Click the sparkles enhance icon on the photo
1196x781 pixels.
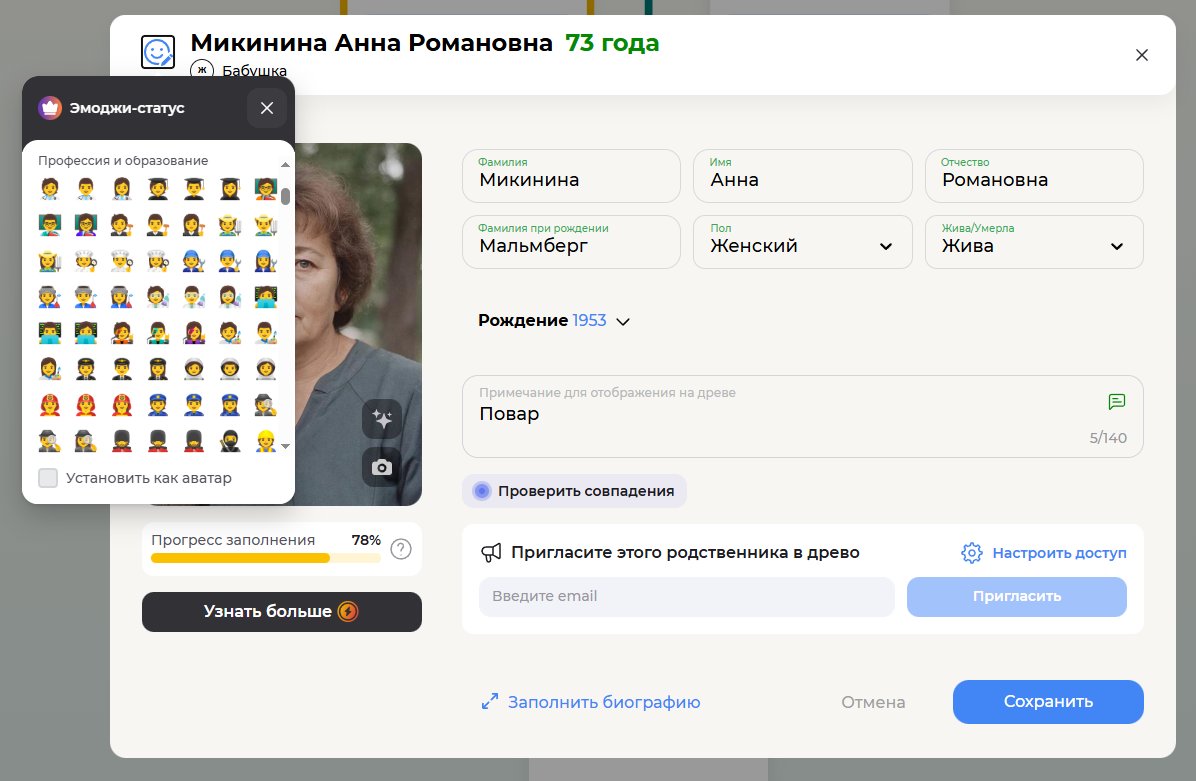pyautogui.click(x=381, y=419)
